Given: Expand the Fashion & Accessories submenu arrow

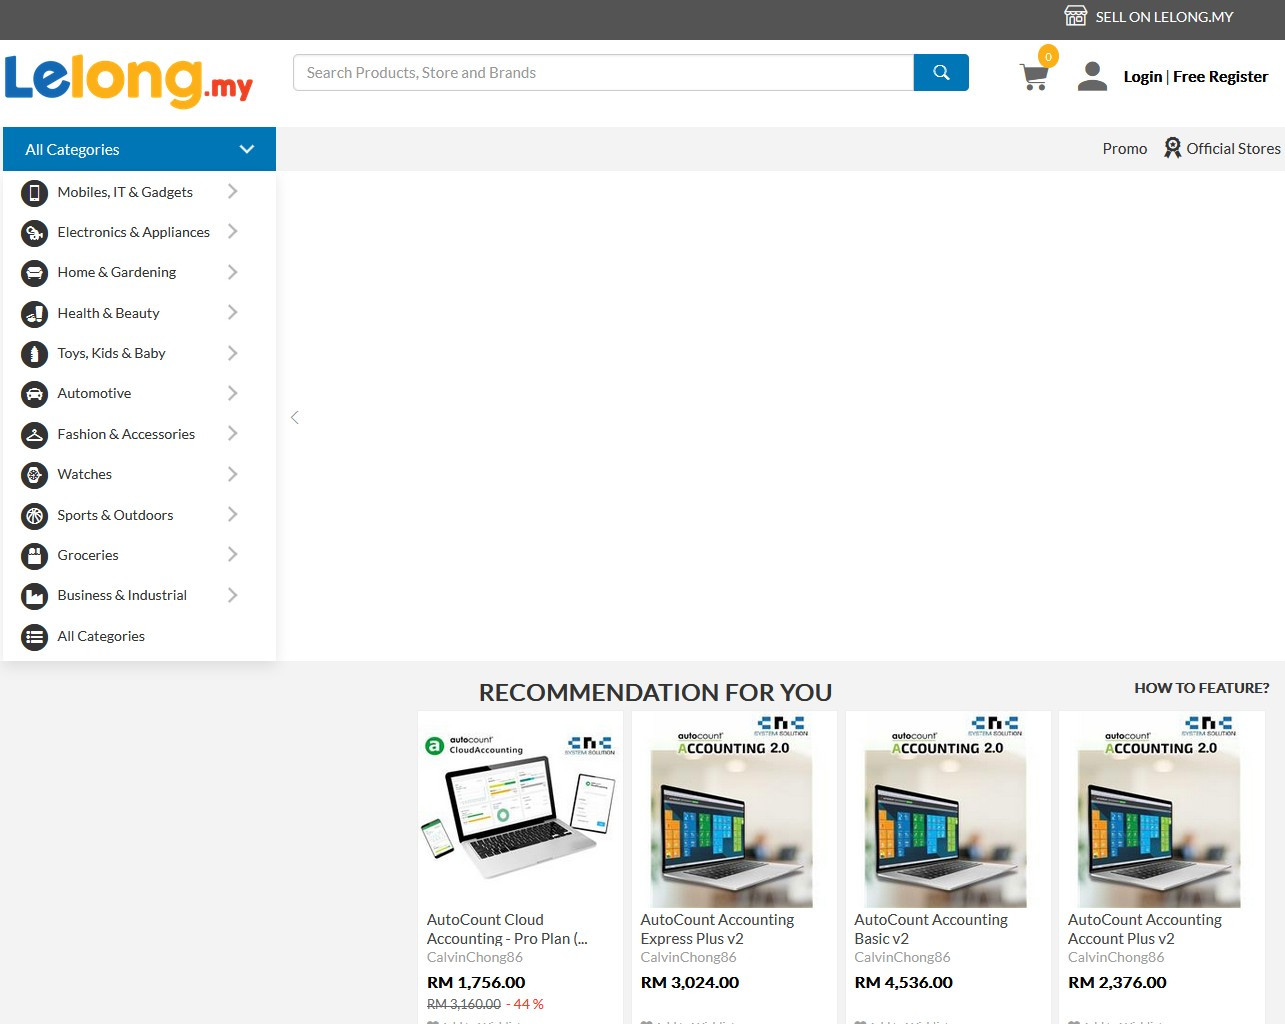Looking at the screenshot, I should tap(232, 434).
